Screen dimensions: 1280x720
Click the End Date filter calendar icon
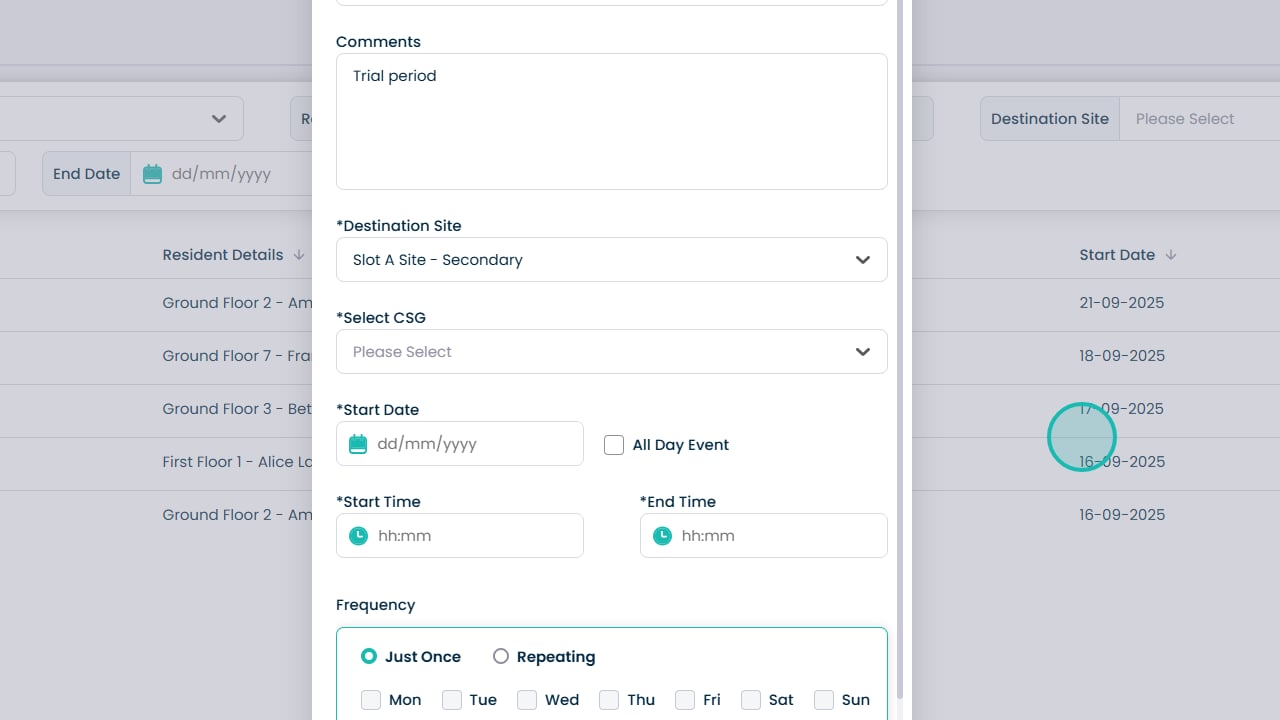(x=152, y=174)
